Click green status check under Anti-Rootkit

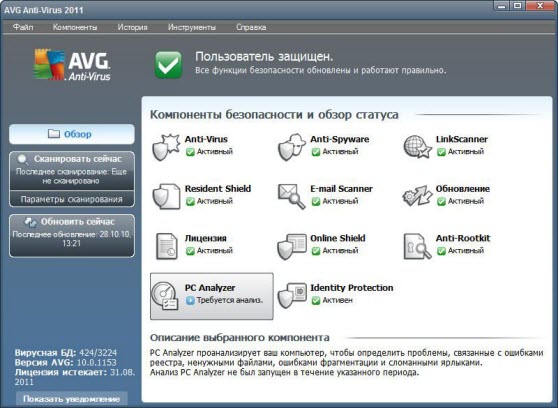441,251
